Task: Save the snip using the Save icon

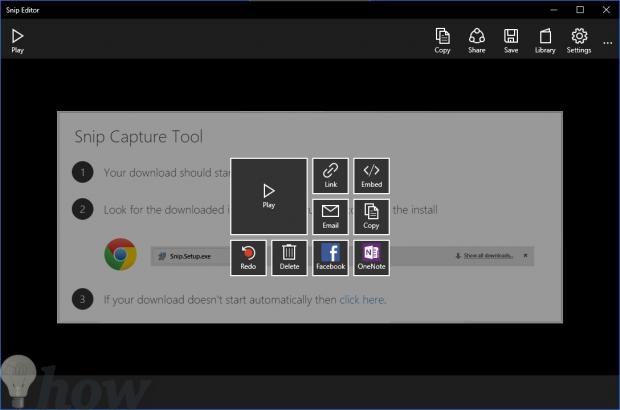Action: (510, 40)
